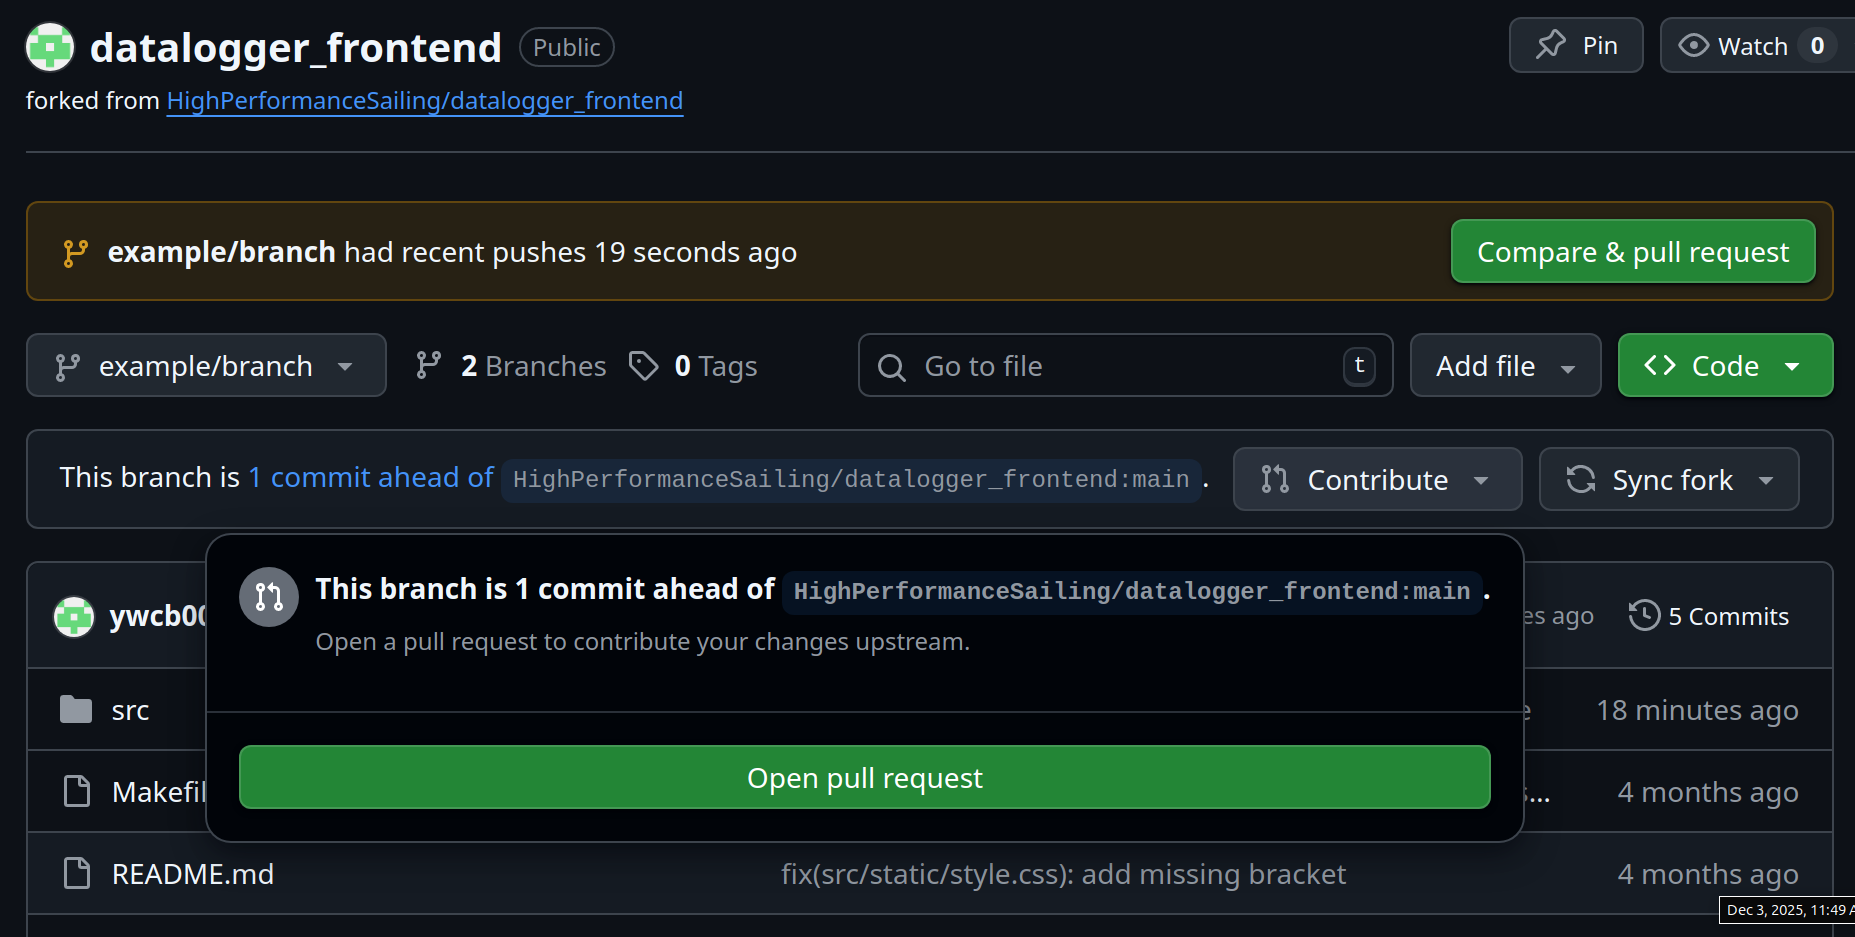The width and height of the screenshot is (1855, 937).
Task: Pin the datalogger_frontend repository
Action: 1576,46
